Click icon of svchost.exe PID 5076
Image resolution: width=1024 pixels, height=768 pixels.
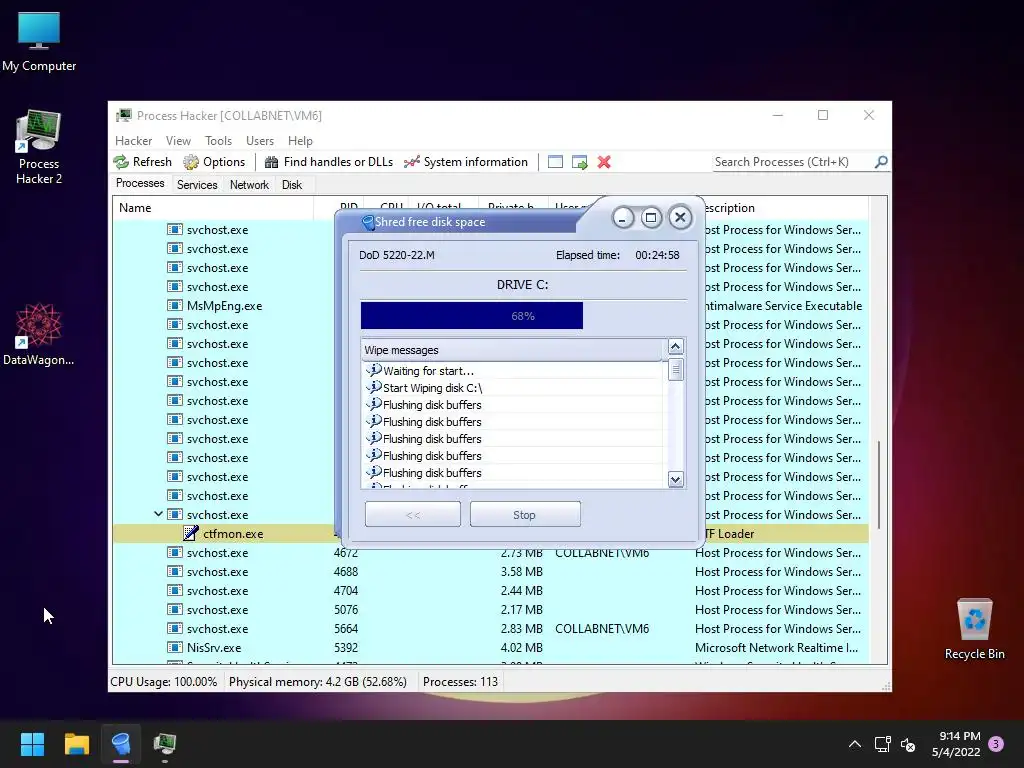point(174,610)
